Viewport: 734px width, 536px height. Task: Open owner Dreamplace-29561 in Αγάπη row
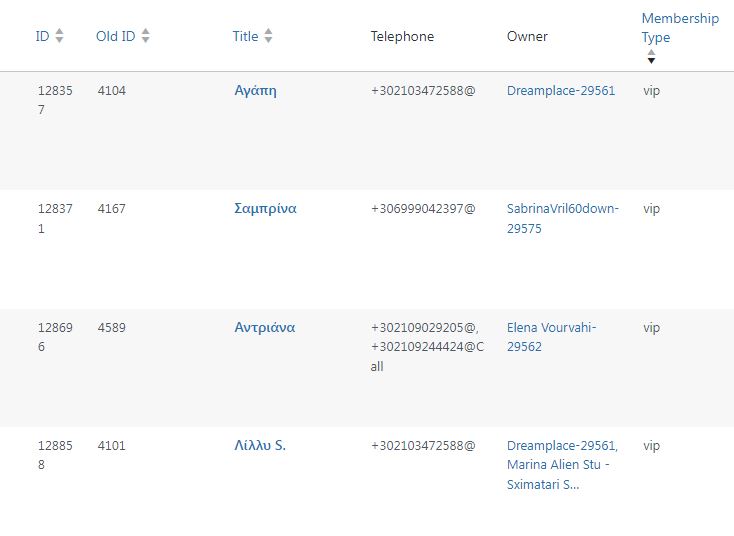click(x=560, y=91)
